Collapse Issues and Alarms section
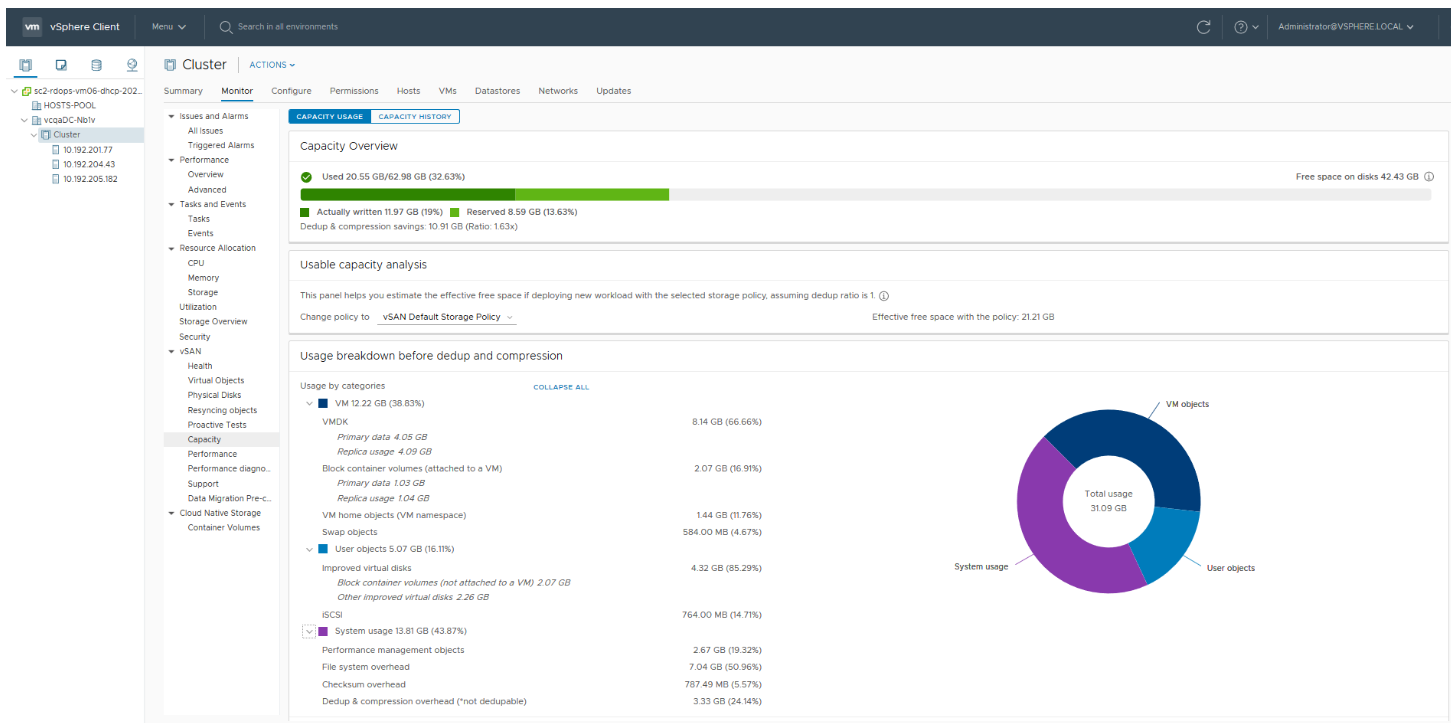Screen dimensions: 1451x723 [x=171, y=116]
